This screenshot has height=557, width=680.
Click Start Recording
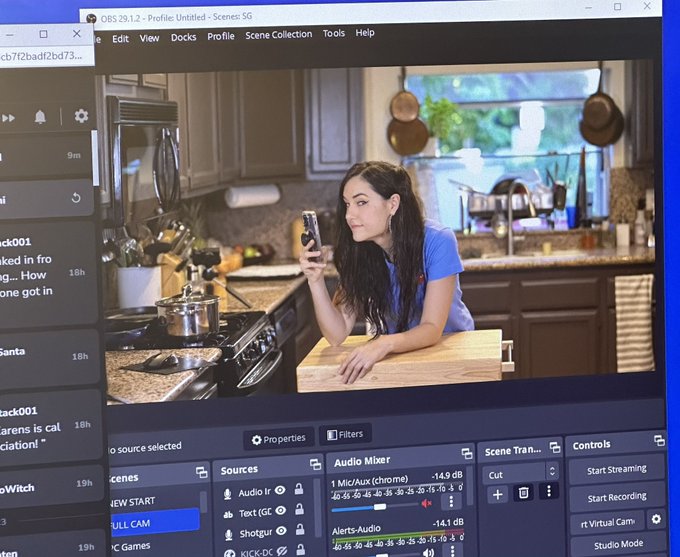[x=617, y=497]
